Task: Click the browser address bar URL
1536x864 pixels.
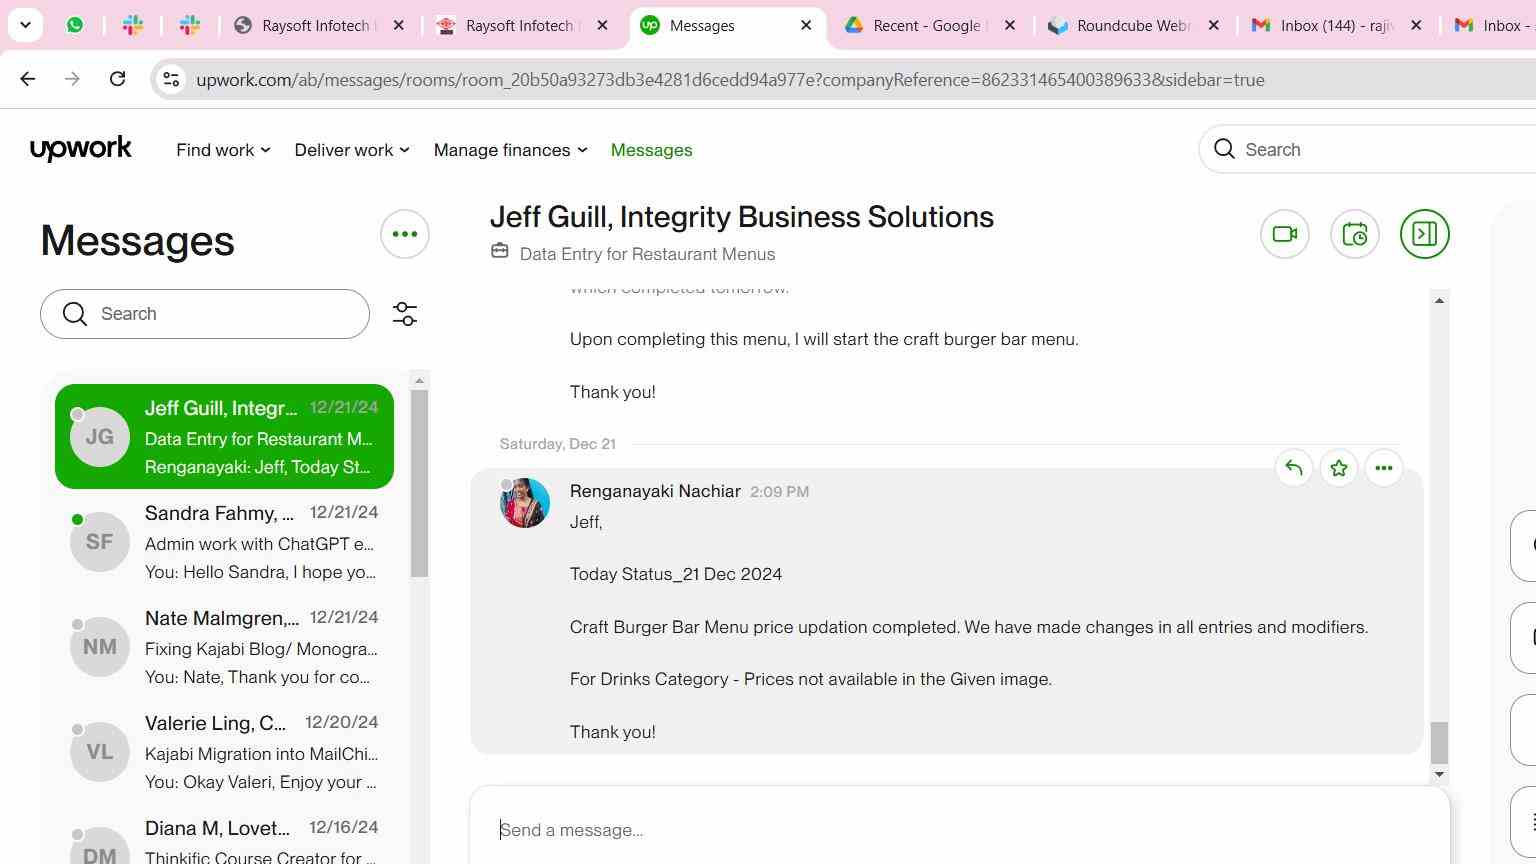Action: point(730,80)
